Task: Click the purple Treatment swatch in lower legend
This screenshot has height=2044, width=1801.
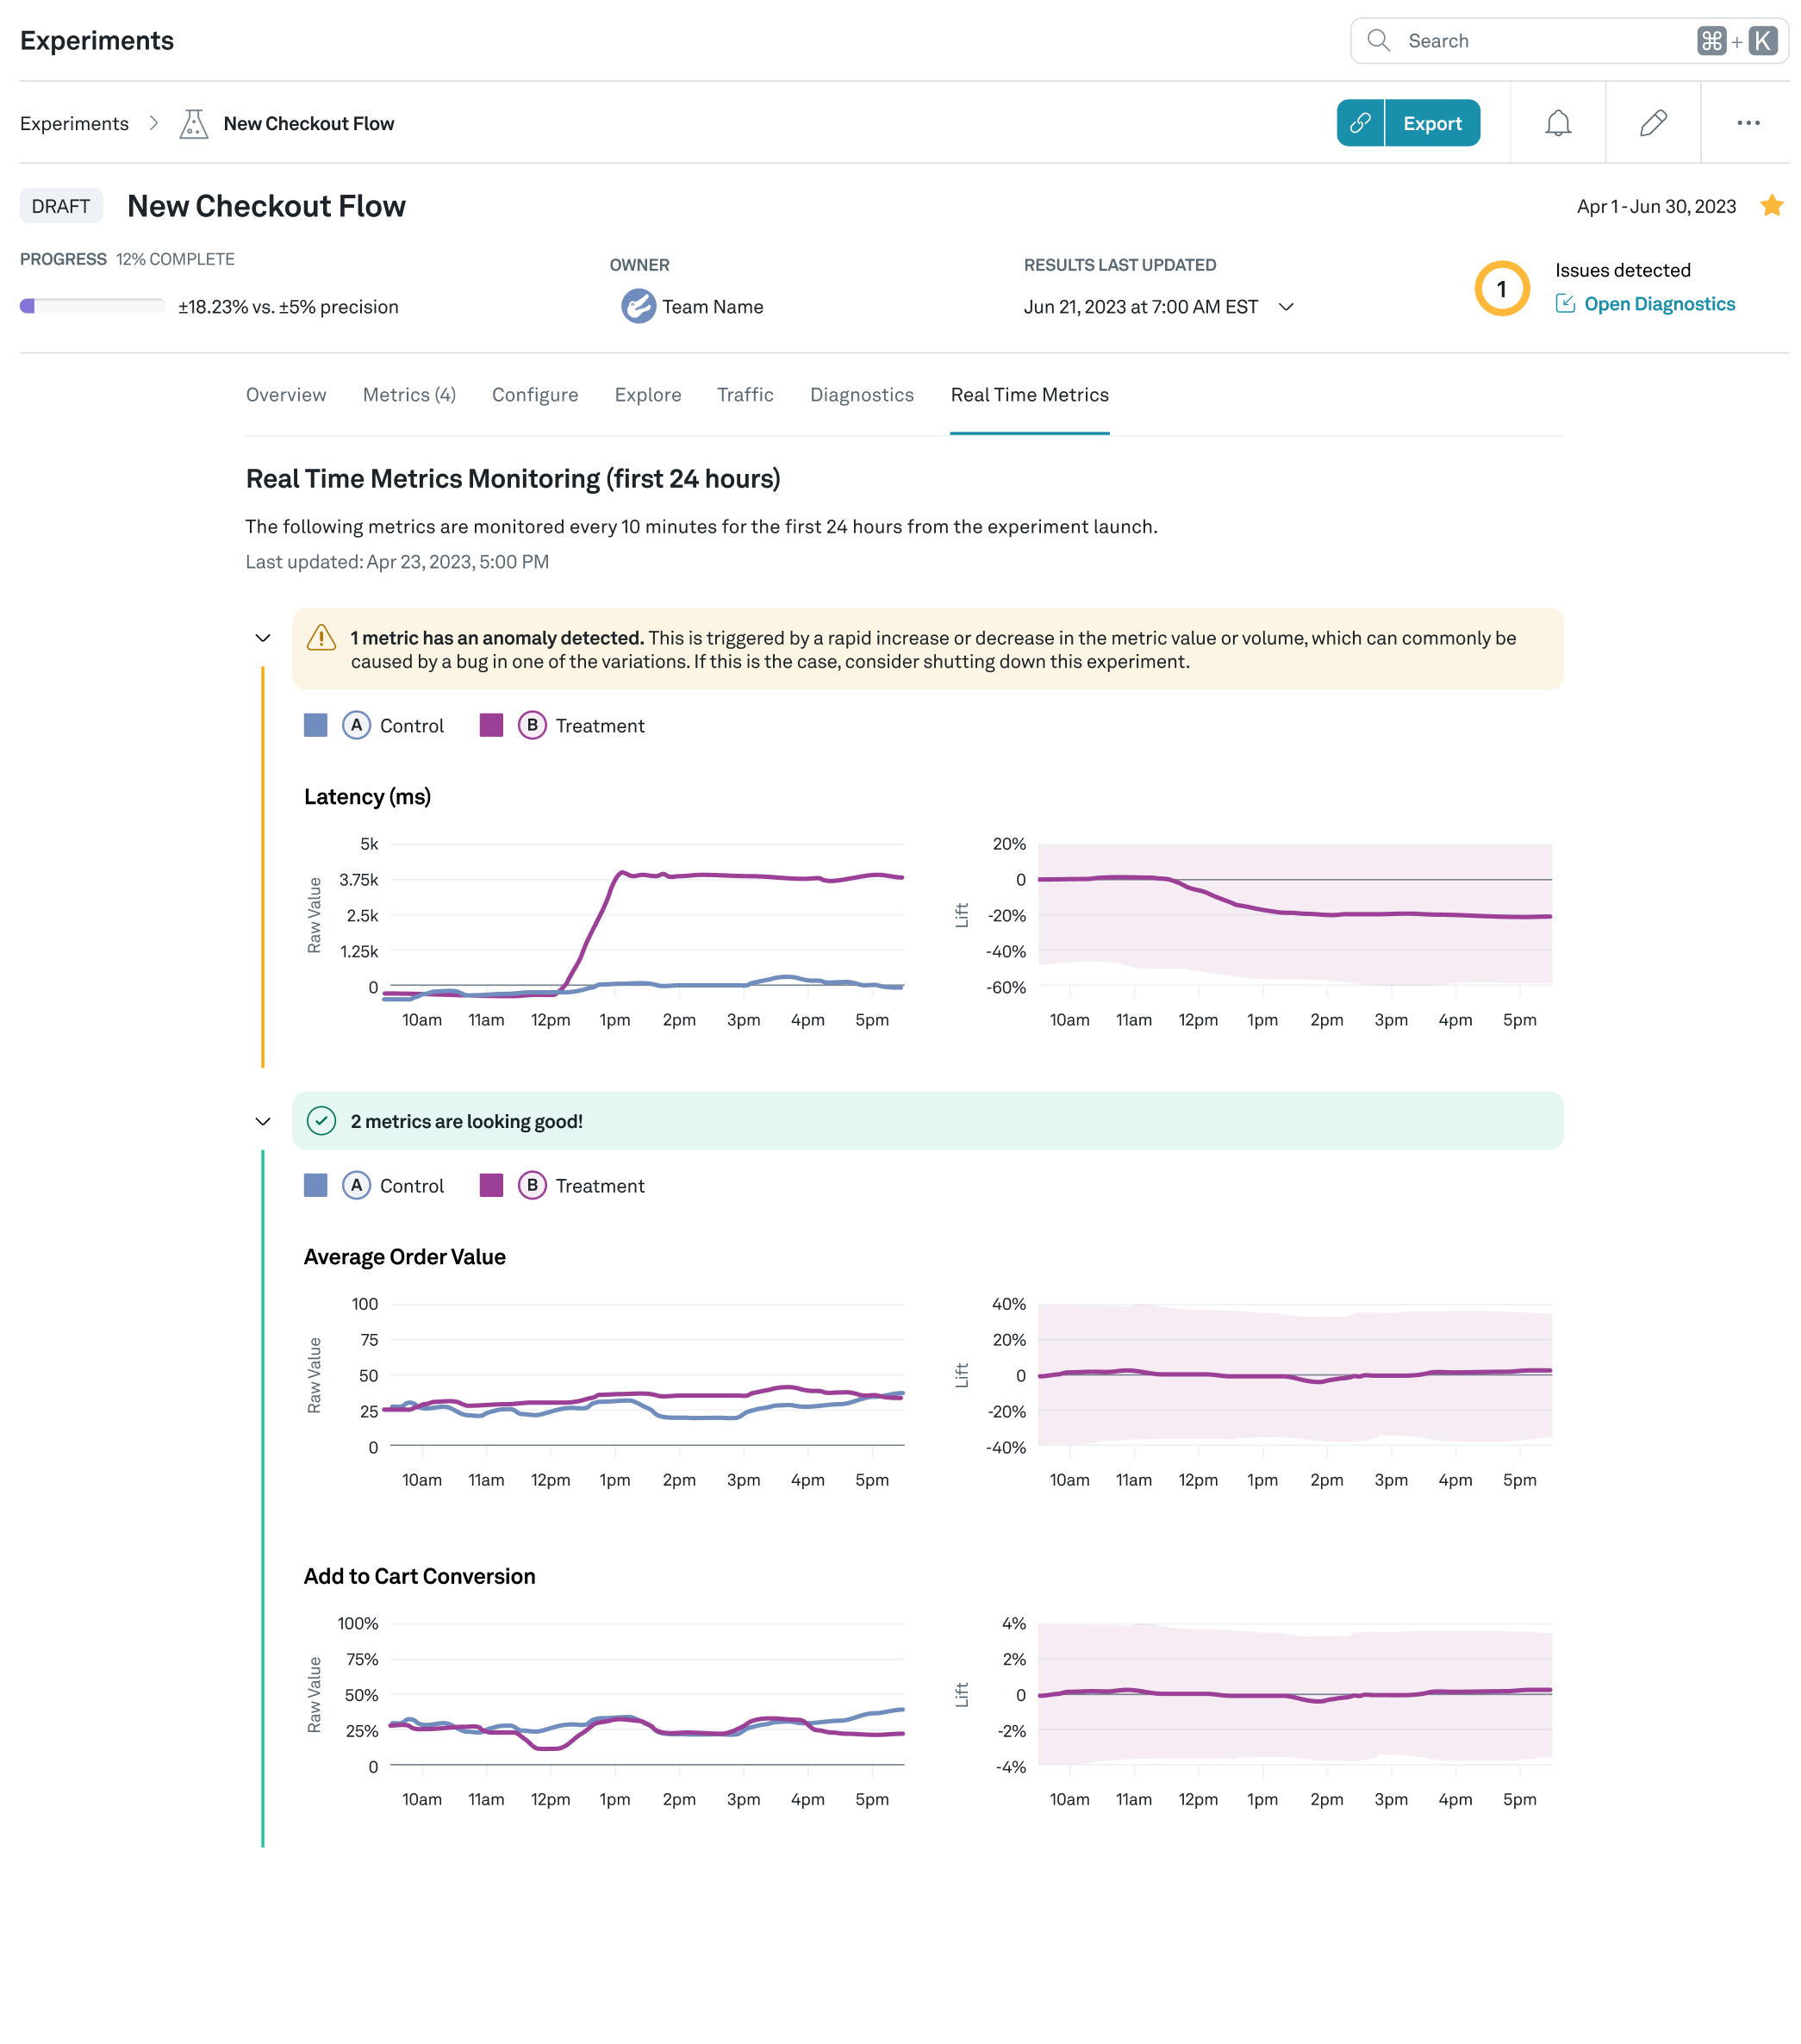Action: pos(491,1185)
